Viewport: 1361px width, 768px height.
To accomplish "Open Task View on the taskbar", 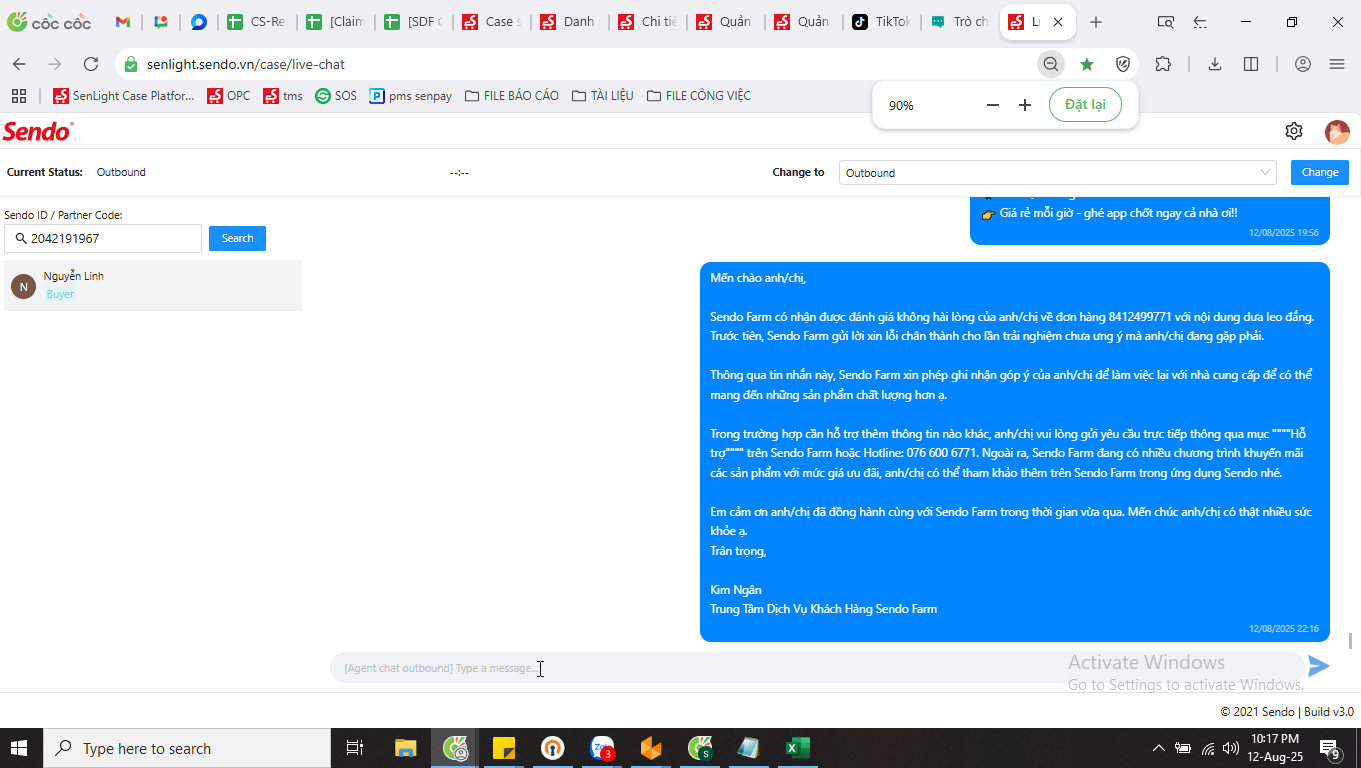I will click(x=354, y=748).
